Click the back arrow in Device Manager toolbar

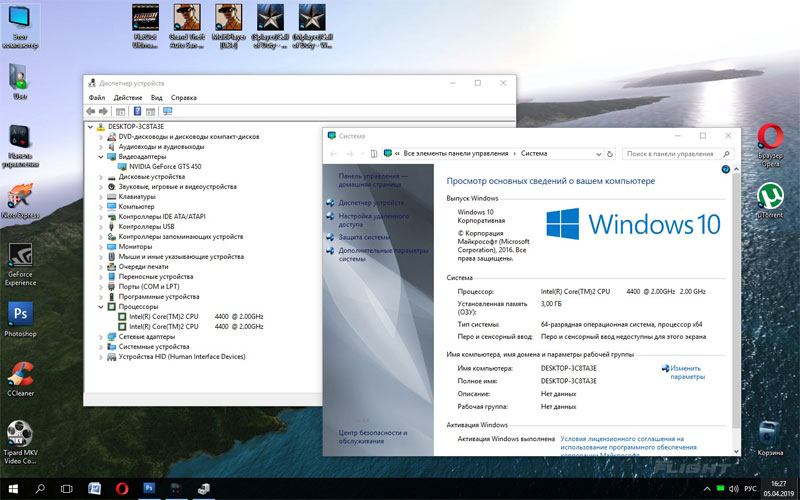[x=91, y=111]
